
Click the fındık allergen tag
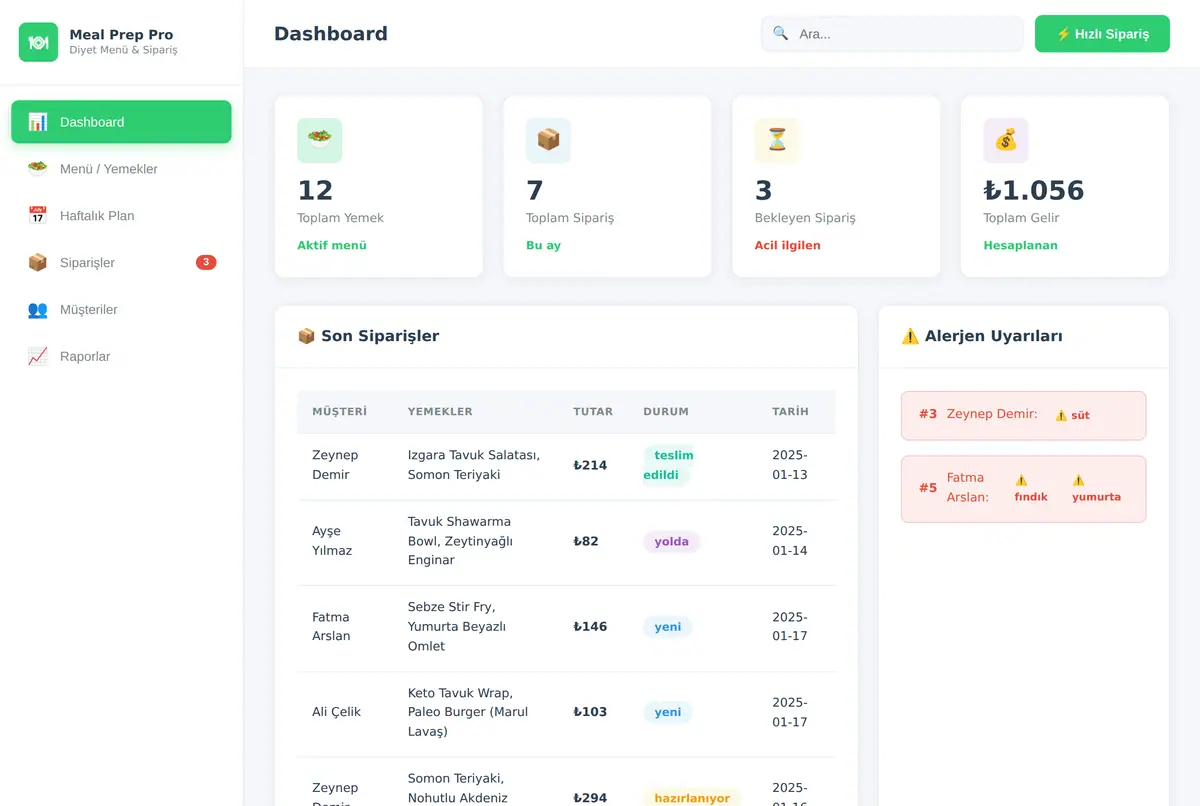coord(1031,488)
